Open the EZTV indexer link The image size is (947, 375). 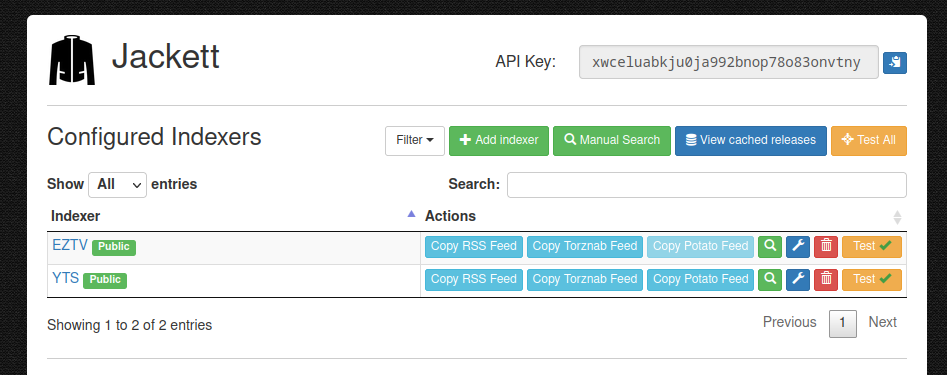70,245
